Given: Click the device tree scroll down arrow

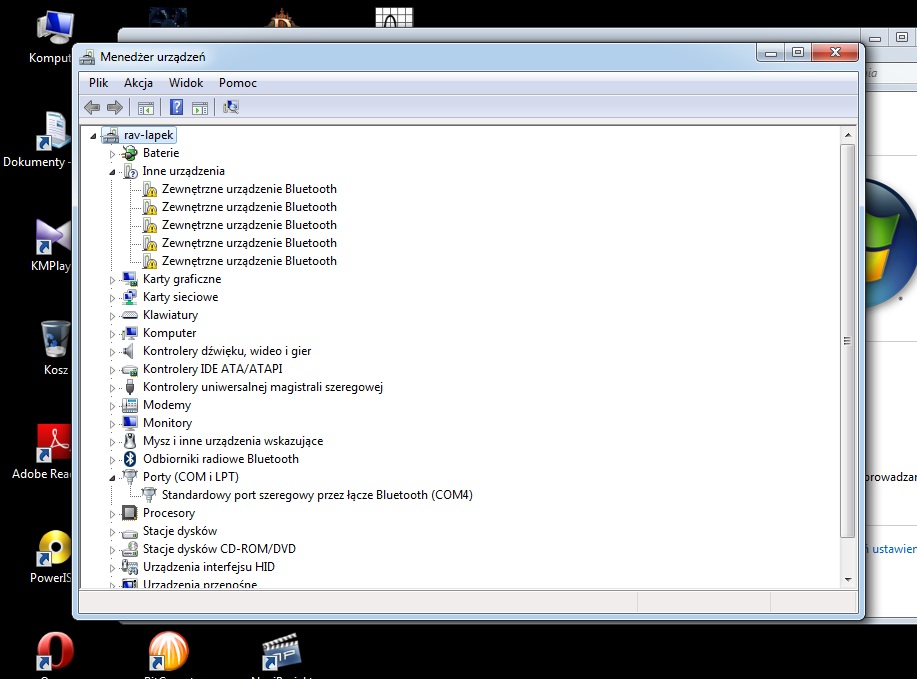Looking at the screenshot, I should click(x=847, y=580).
